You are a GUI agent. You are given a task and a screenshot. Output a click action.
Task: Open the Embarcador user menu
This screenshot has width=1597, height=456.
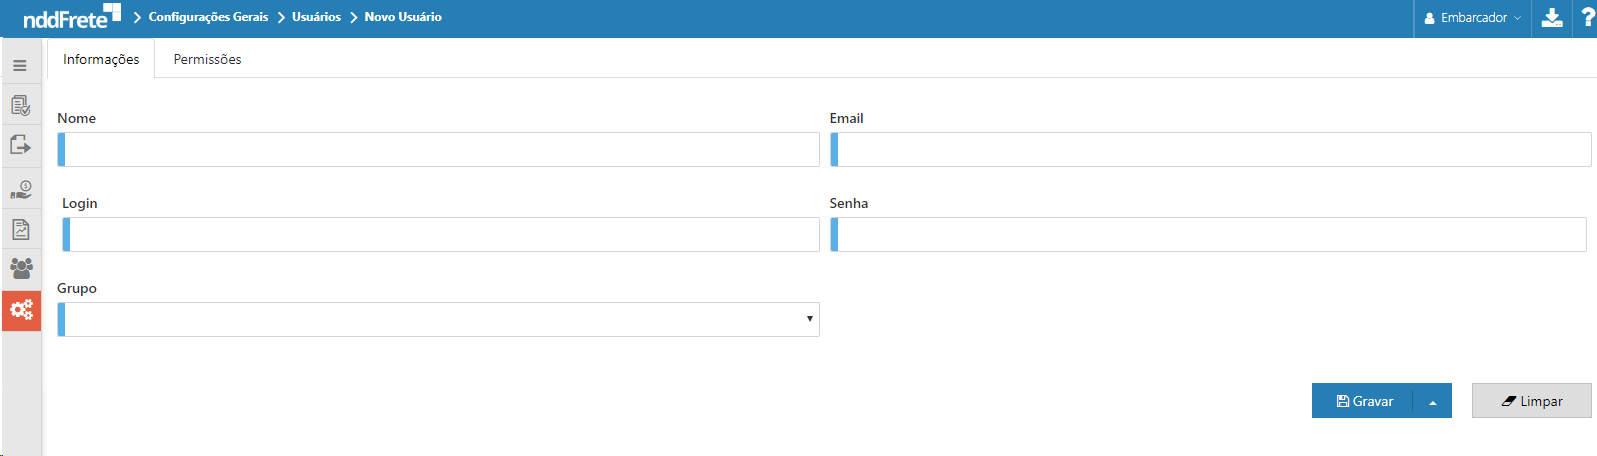tap(1472, 18)
